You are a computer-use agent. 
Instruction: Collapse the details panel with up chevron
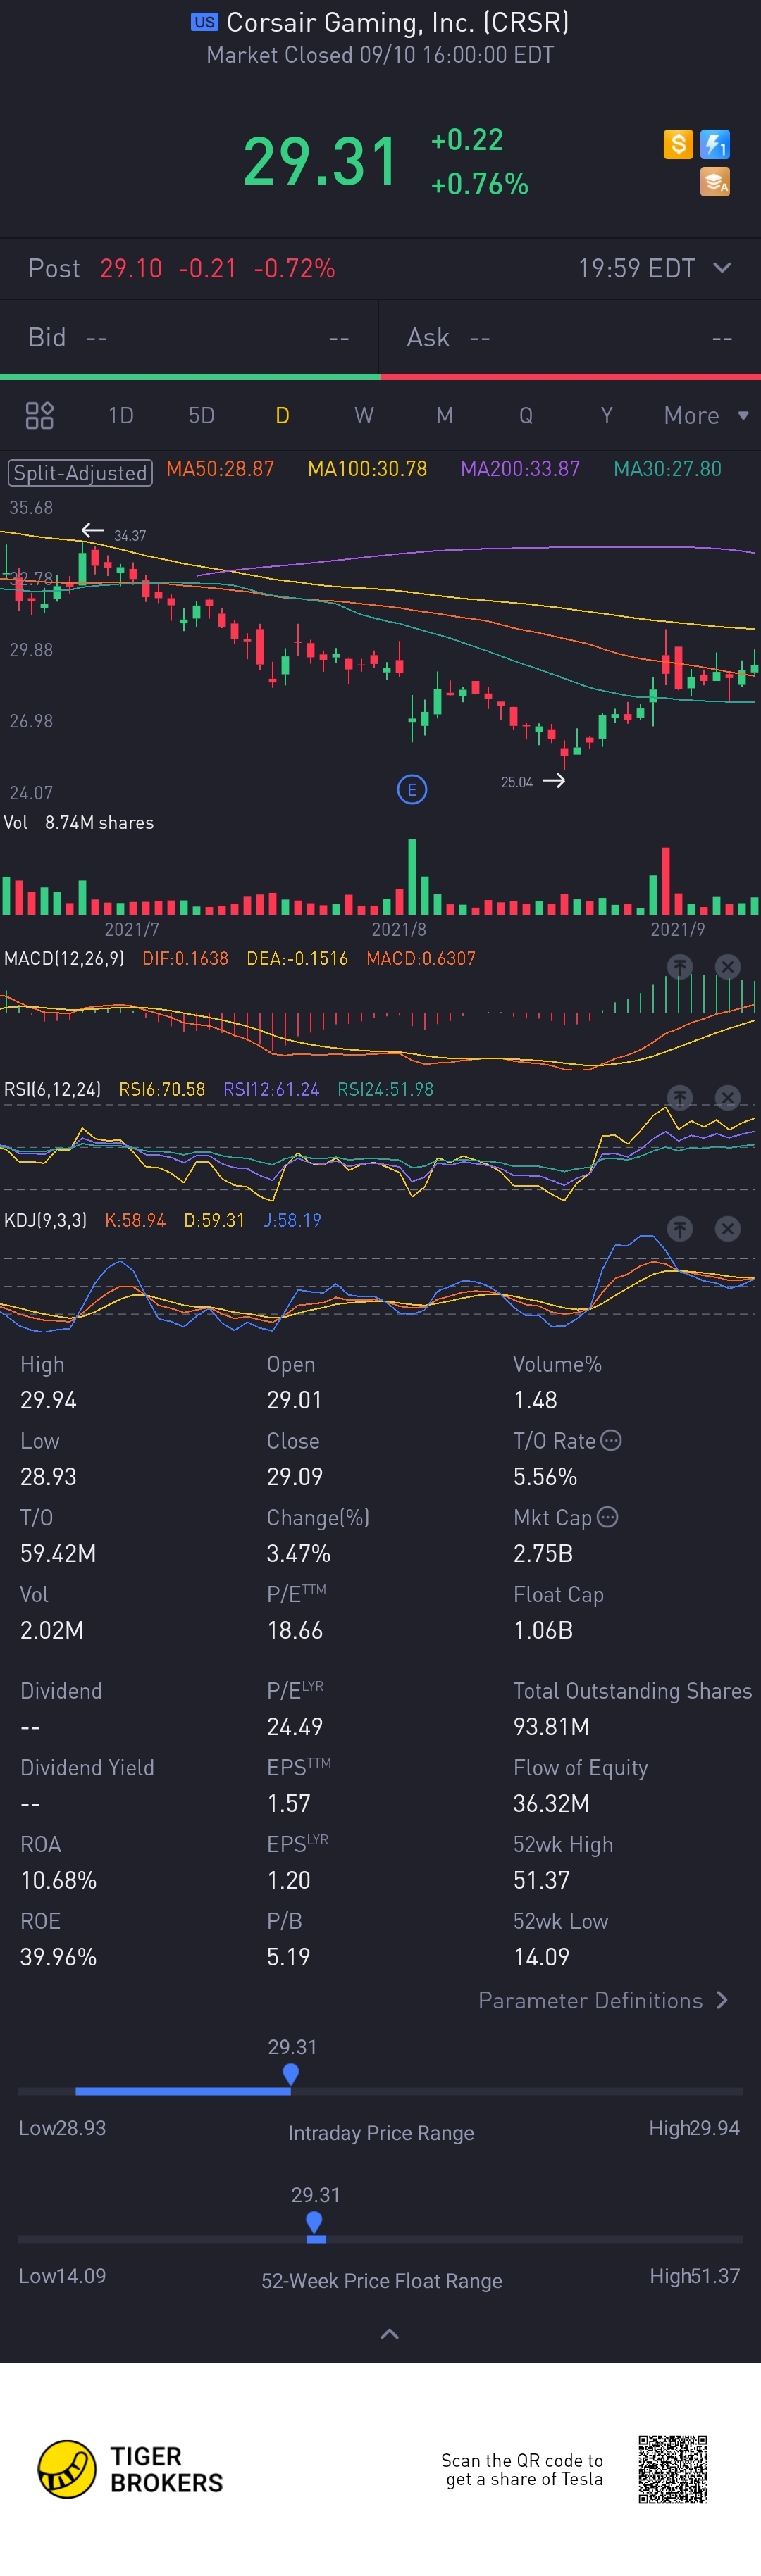(390, 2334)
